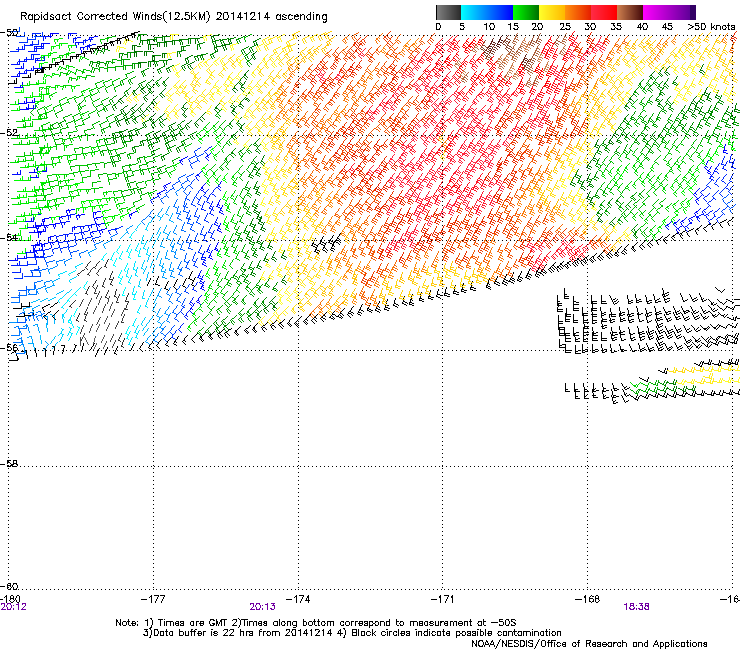Click the legend tick label '25'

[565, 27]
